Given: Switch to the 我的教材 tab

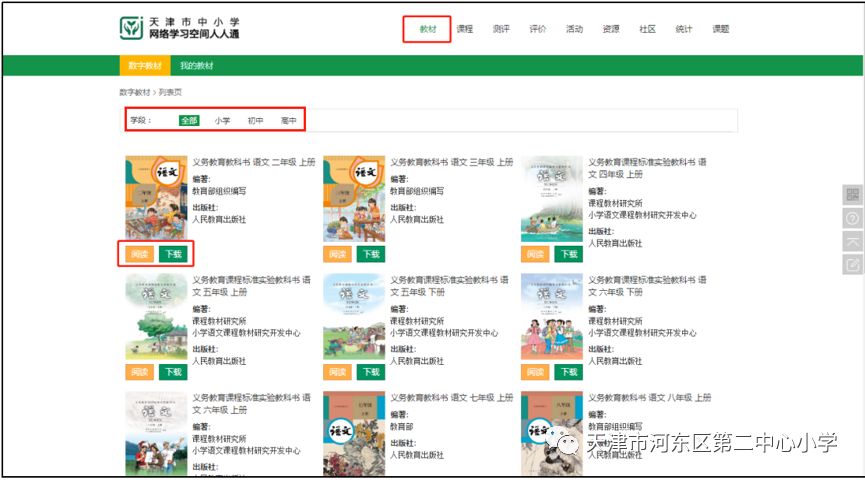Looking at the screenshot, I should point(196,66).
